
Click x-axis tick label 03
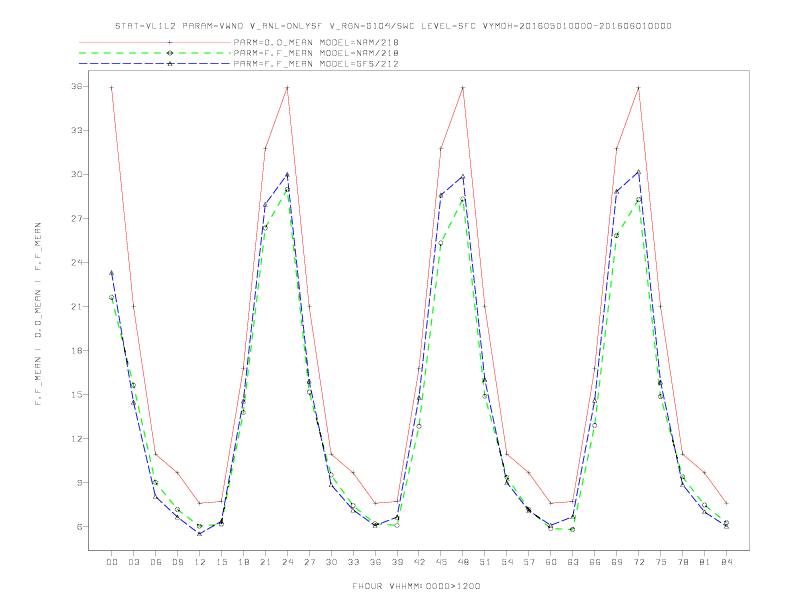tap(133, 562)
